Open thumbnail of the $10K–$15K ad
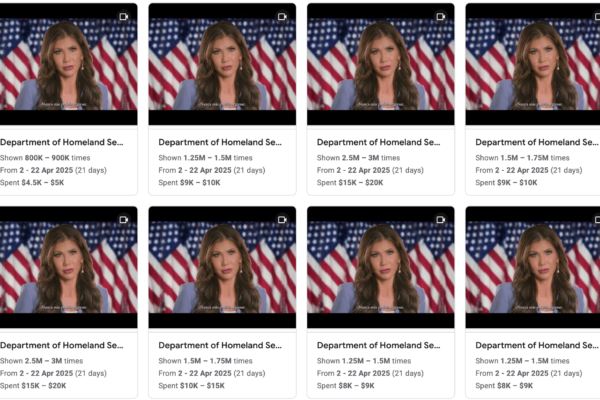The height and width of the screenshot is (400, 600). (x=222, y=267)
